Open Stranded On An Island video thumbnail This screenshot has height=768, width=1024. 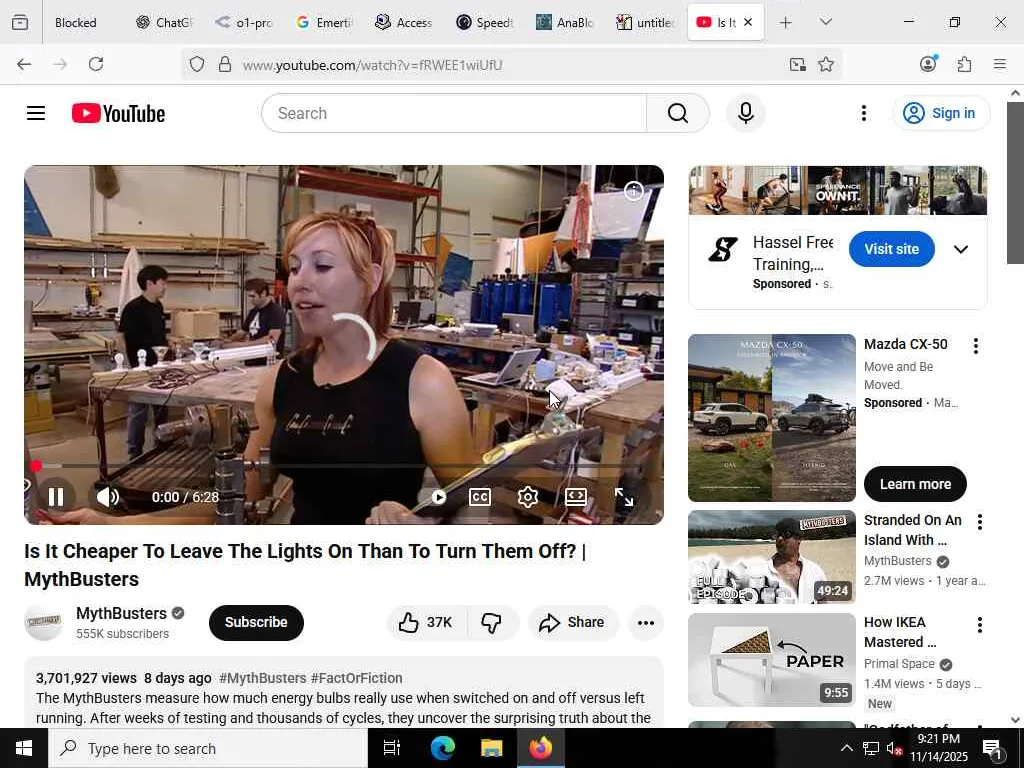[x=771, y=556]
